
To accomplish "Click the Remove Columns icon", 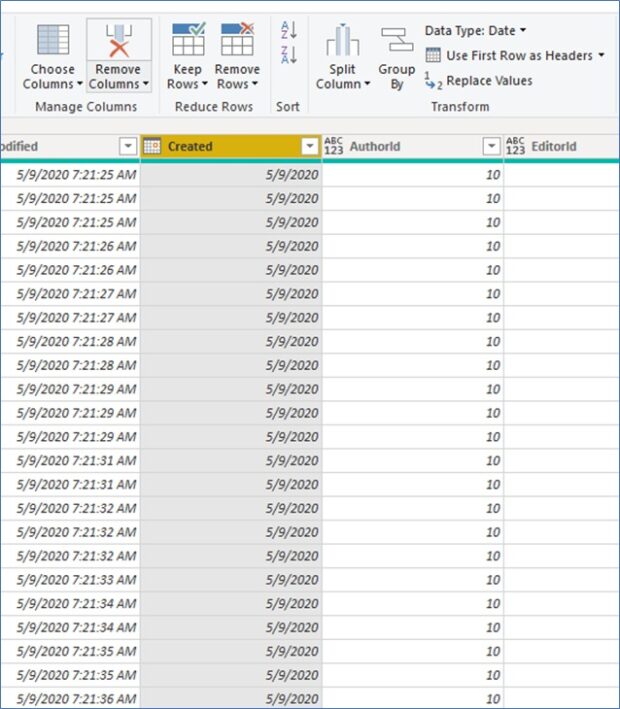I will (119, 41).
